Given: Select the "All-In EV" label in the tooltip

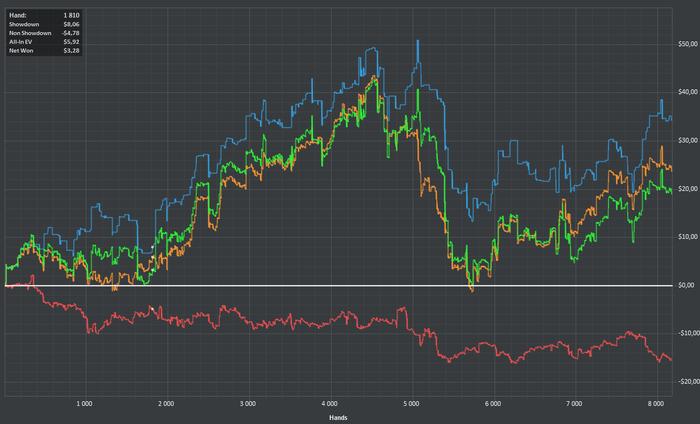Looking at the screenshot, I should 21,42.
